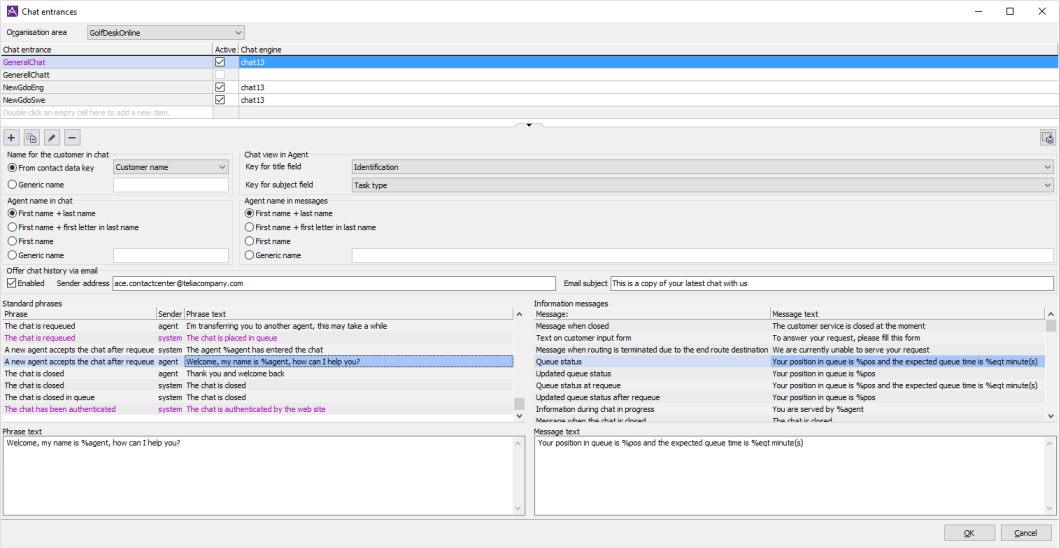
Task: Click the export icon at toolbar right
Action: point(1047,138)
